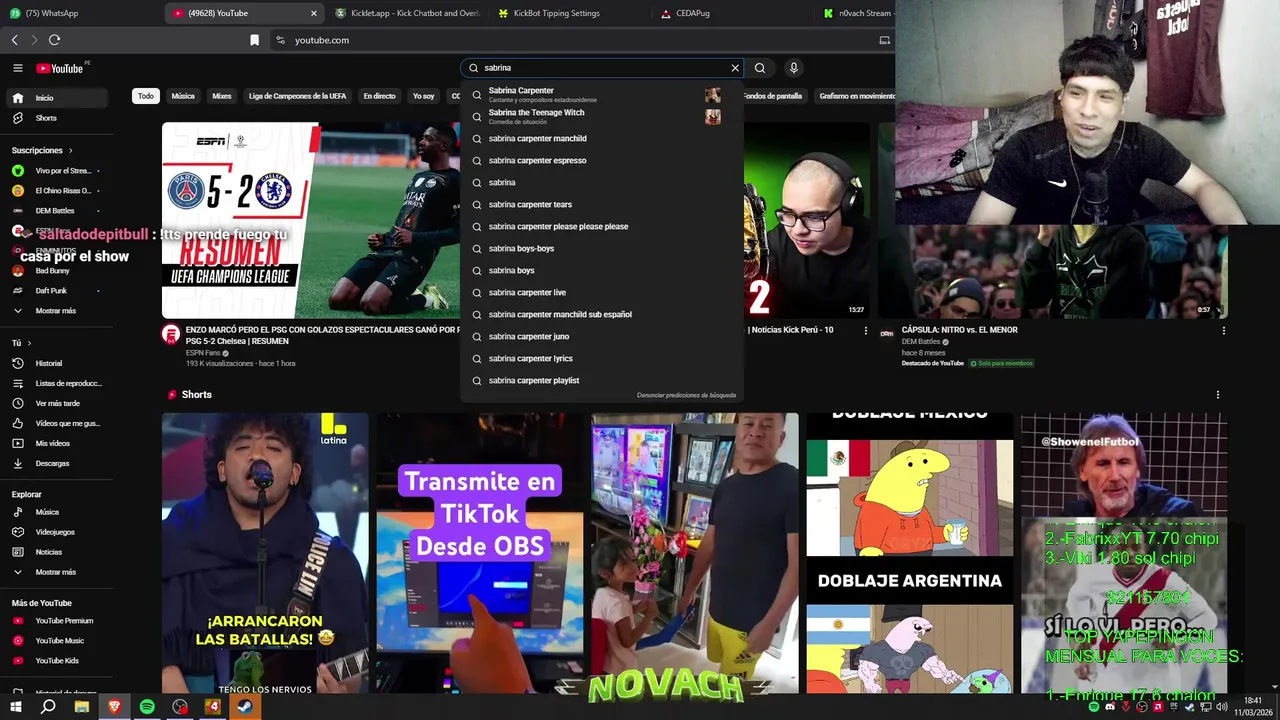Open Listas de reproducción

point(58,383)
